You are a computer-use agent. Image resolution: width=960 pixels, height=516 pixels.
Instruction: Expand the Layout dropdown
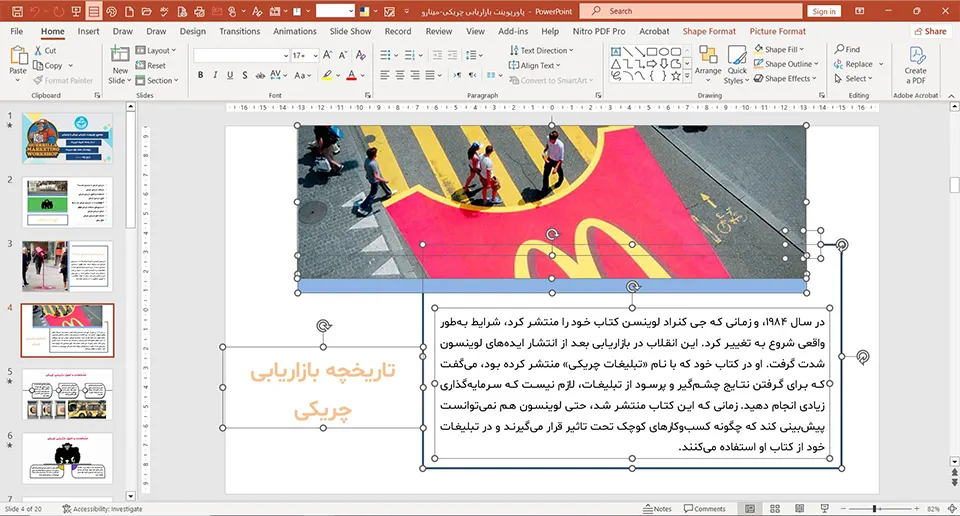pos(156,50)
